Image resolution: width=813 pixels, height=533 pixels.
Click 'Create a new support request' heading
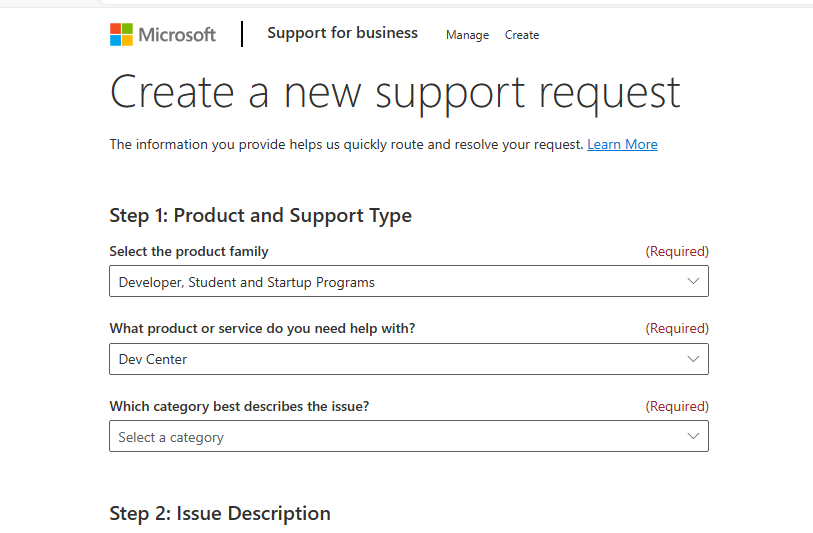click(x=395, y=92)
